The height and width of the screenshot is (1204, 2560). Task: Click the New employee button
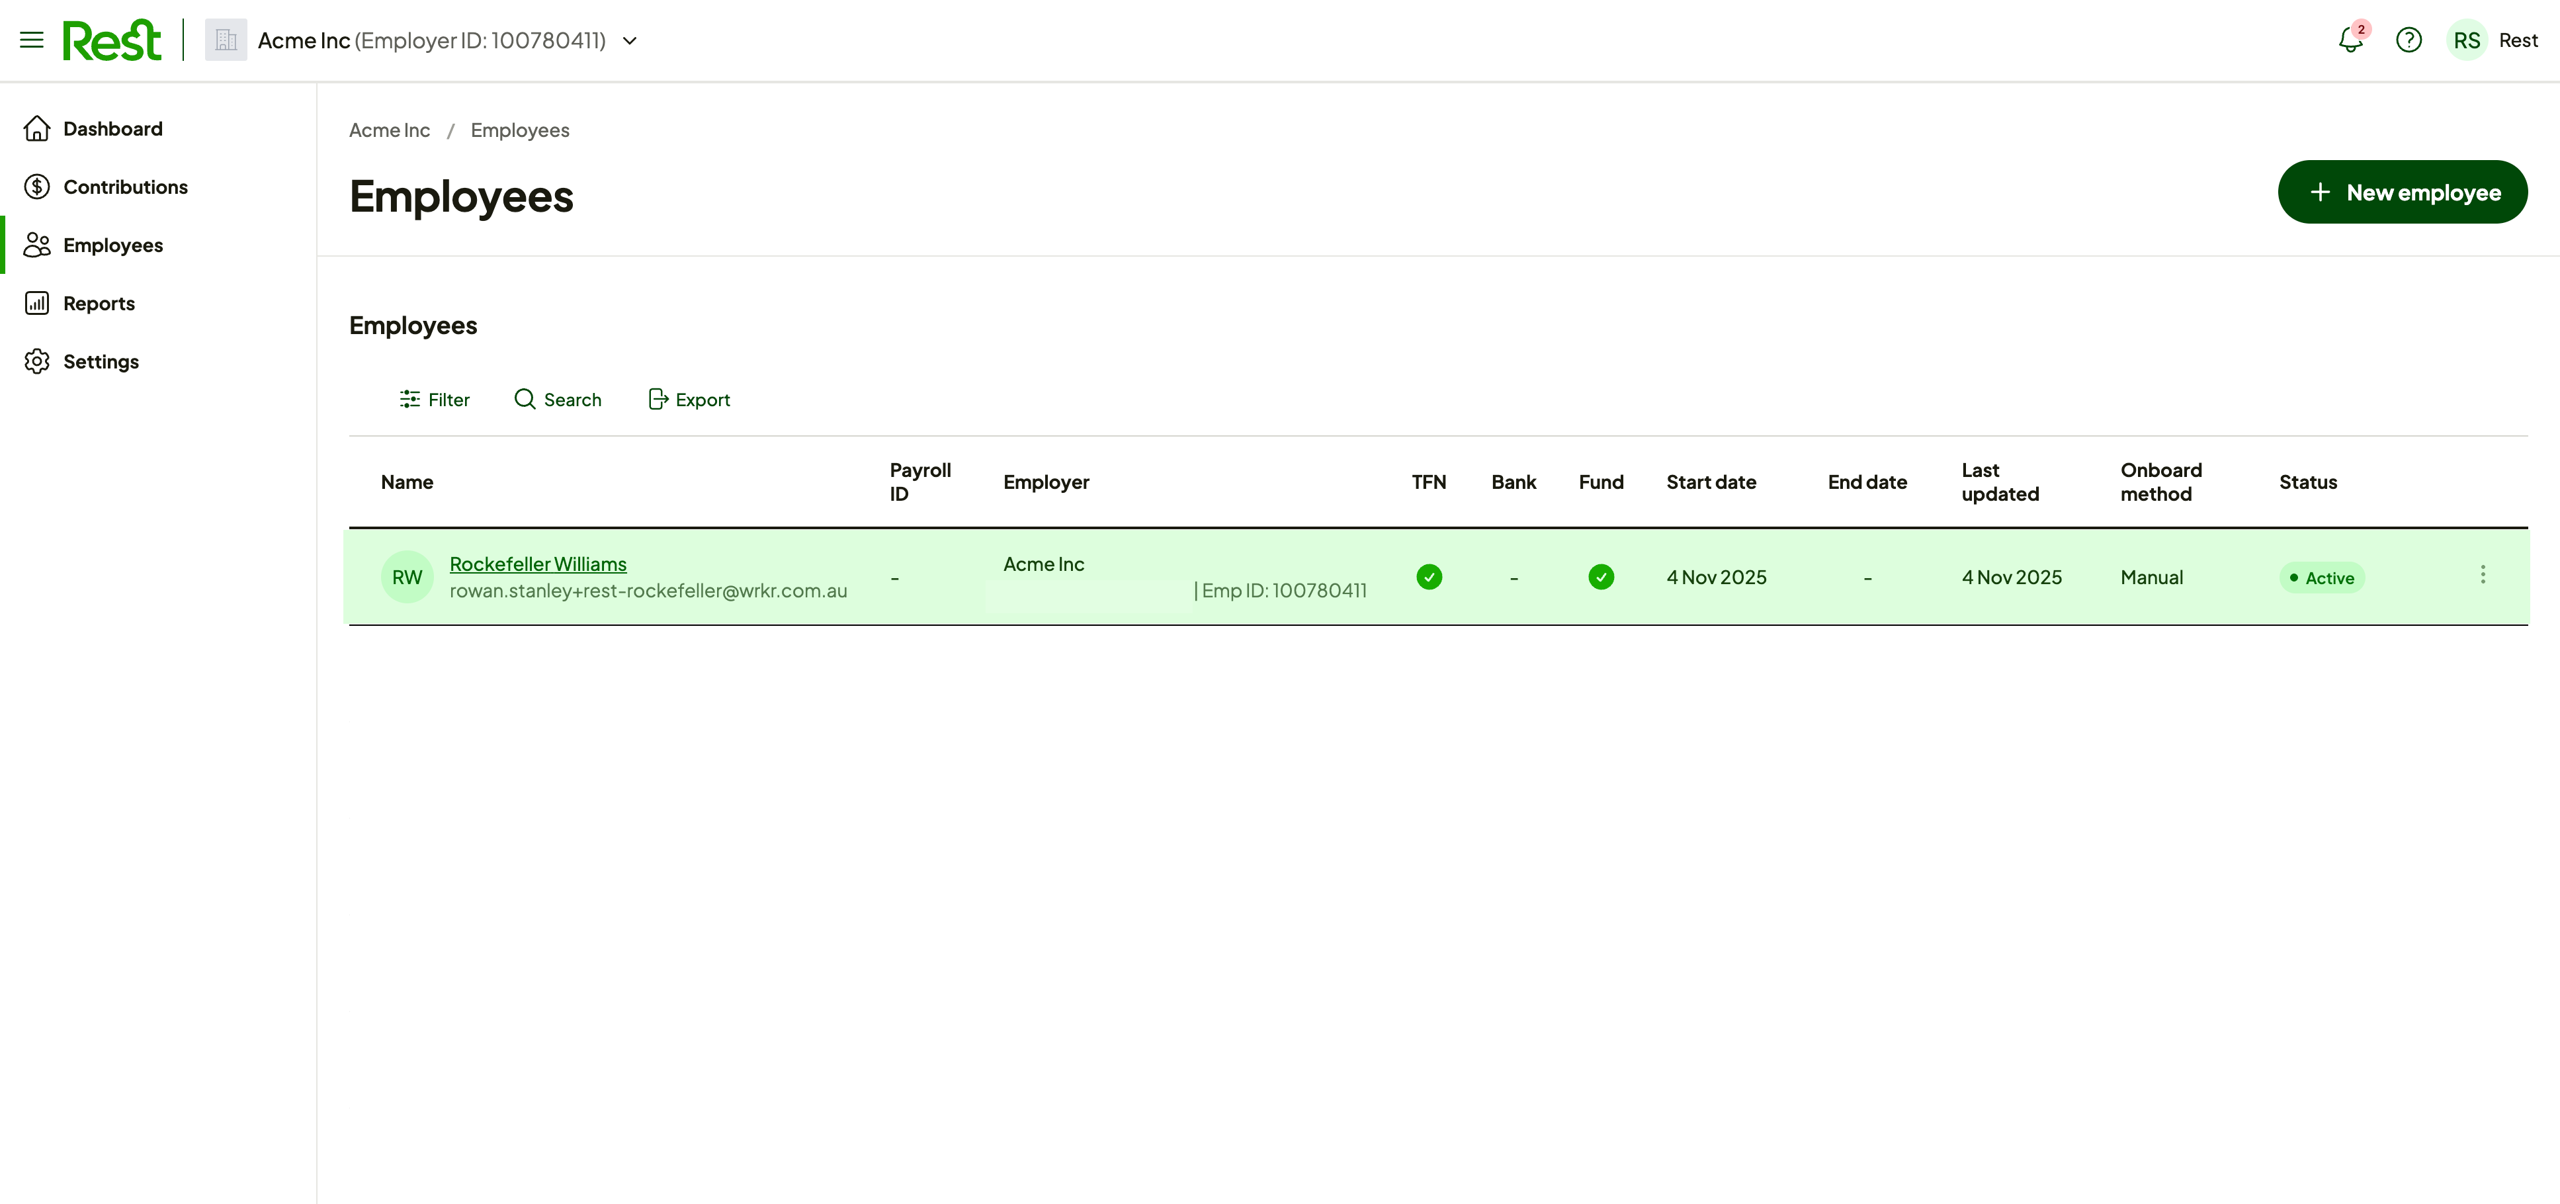click(x=2402, y=192)
